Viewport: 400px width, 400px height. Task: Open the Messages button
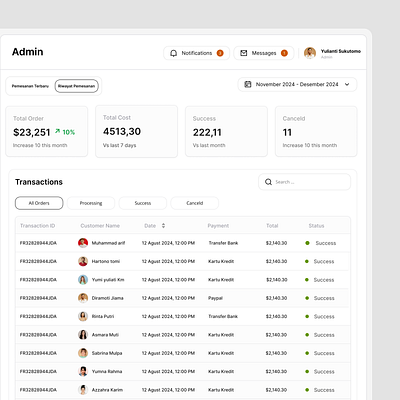pos(264,53)
